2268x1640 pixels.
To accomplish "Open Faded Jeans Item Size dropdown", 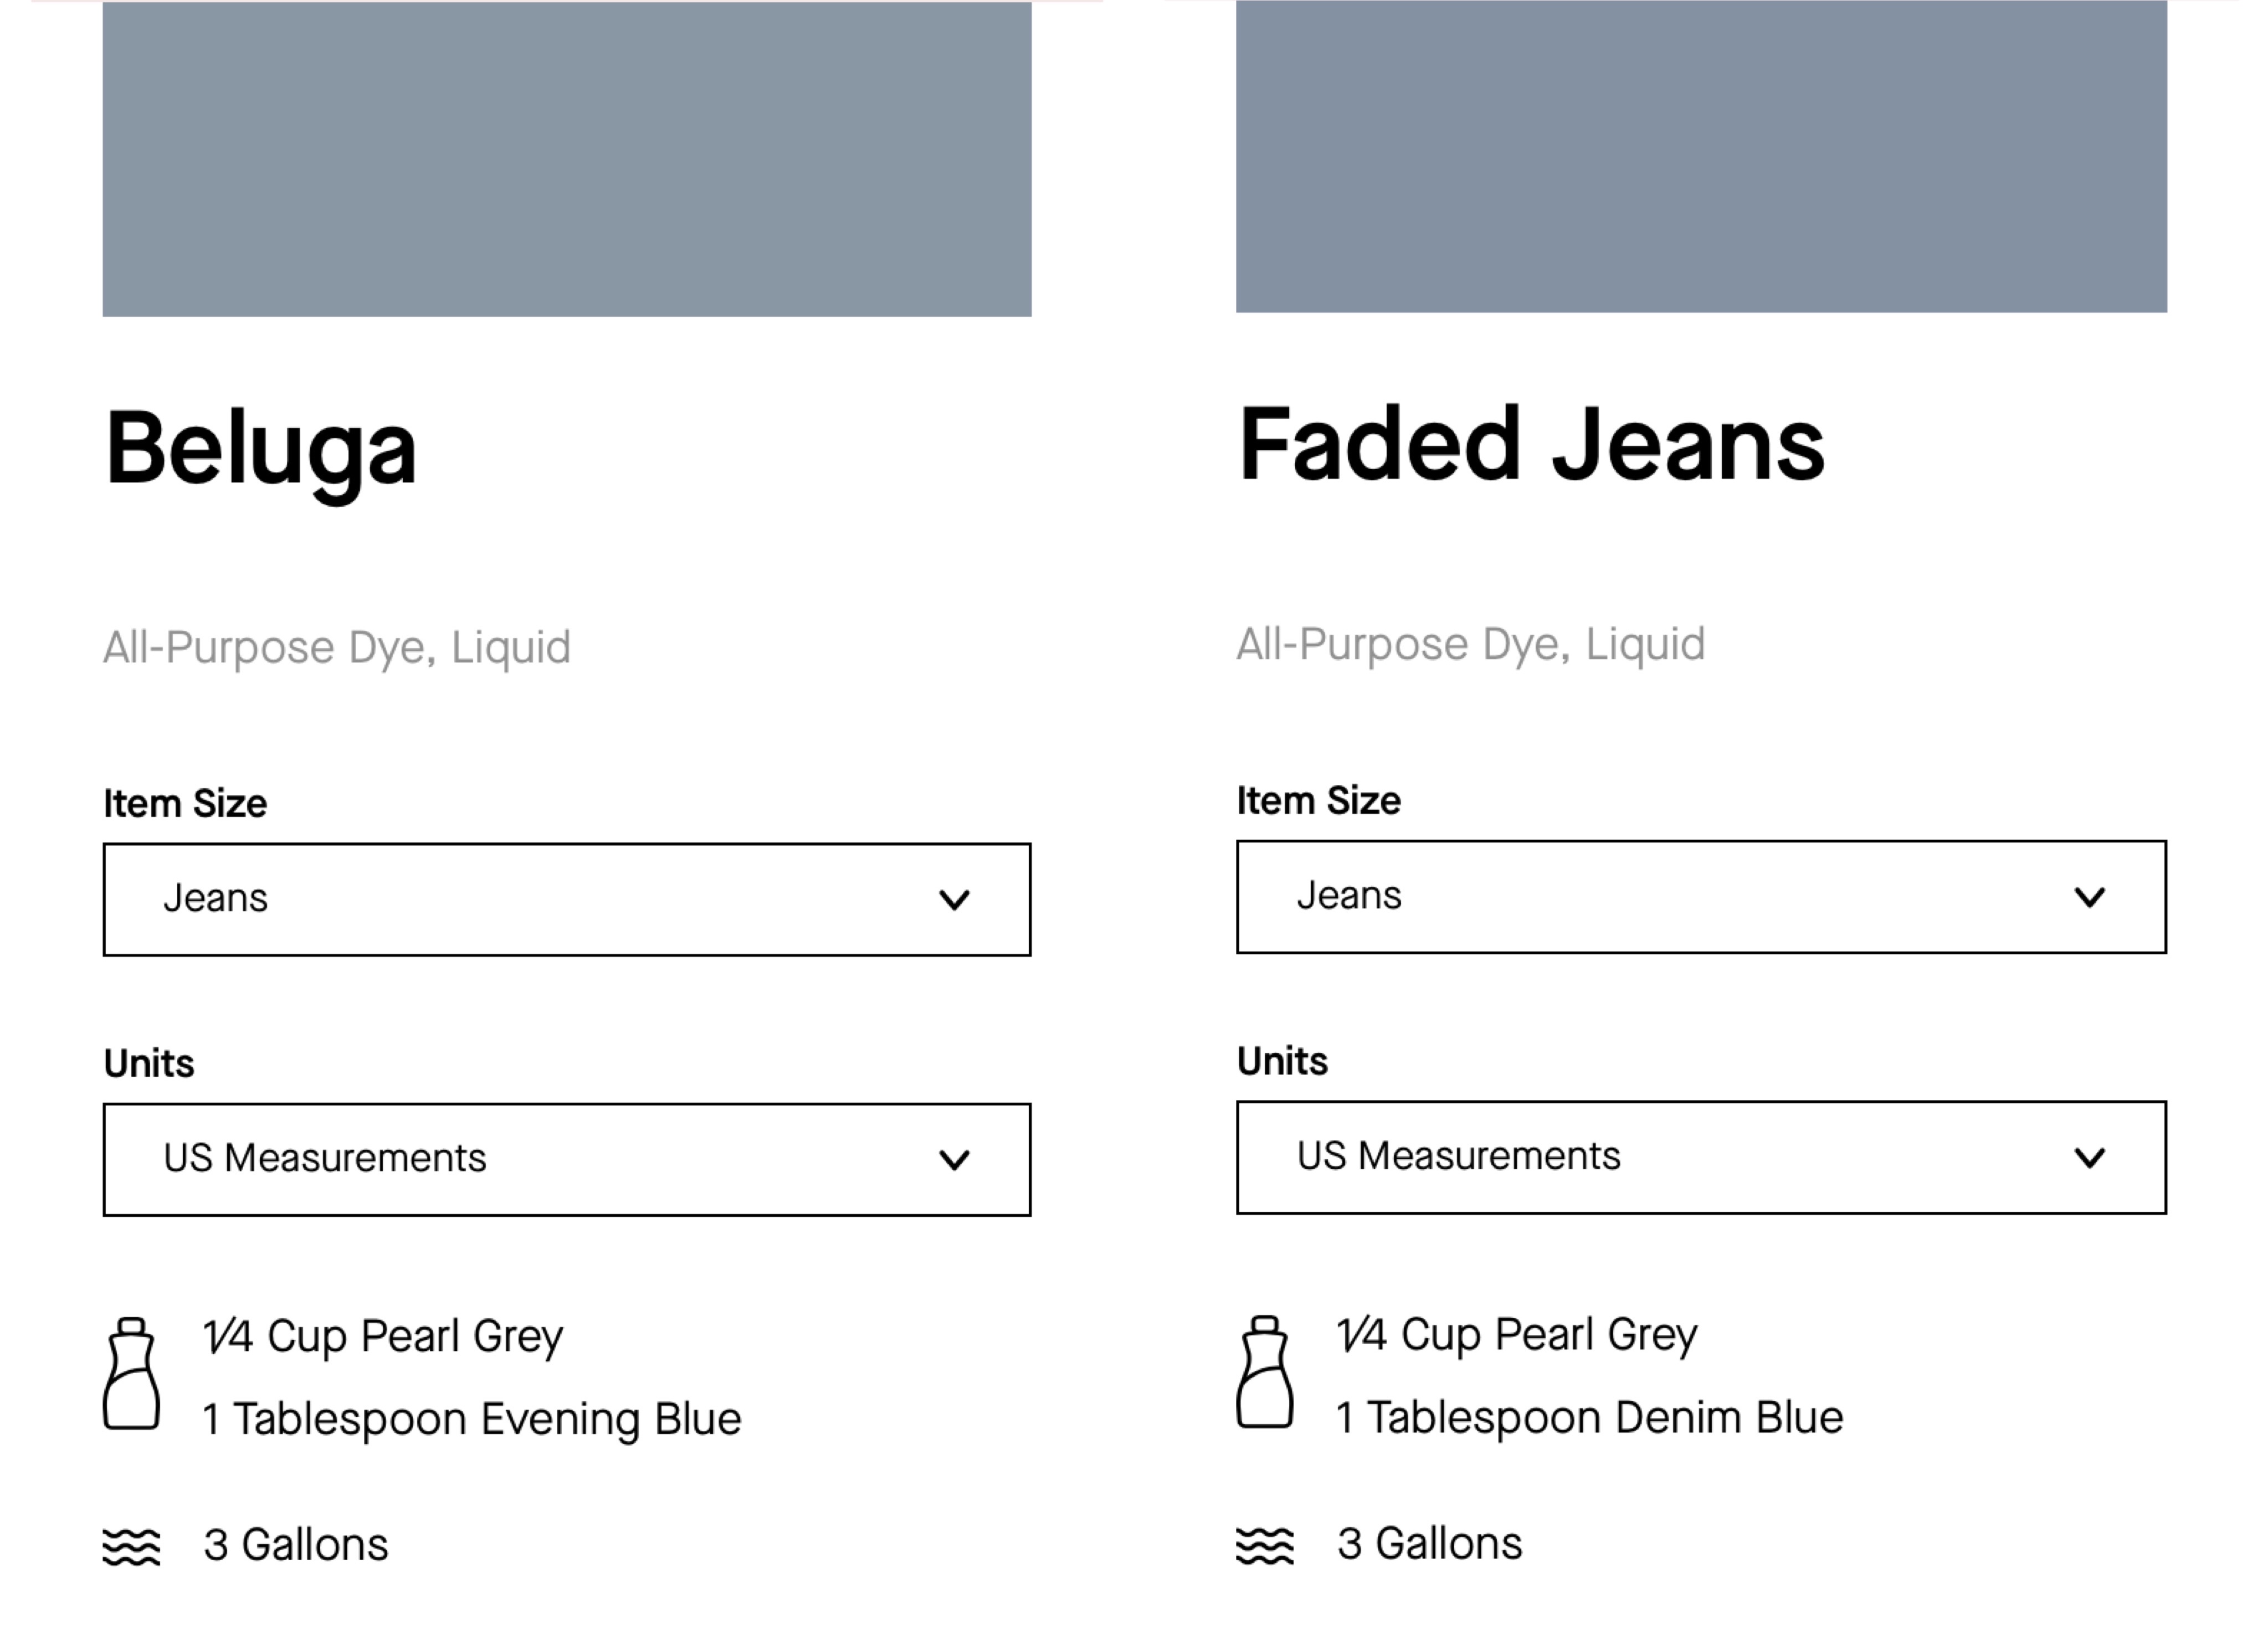I will point(1701,897).
